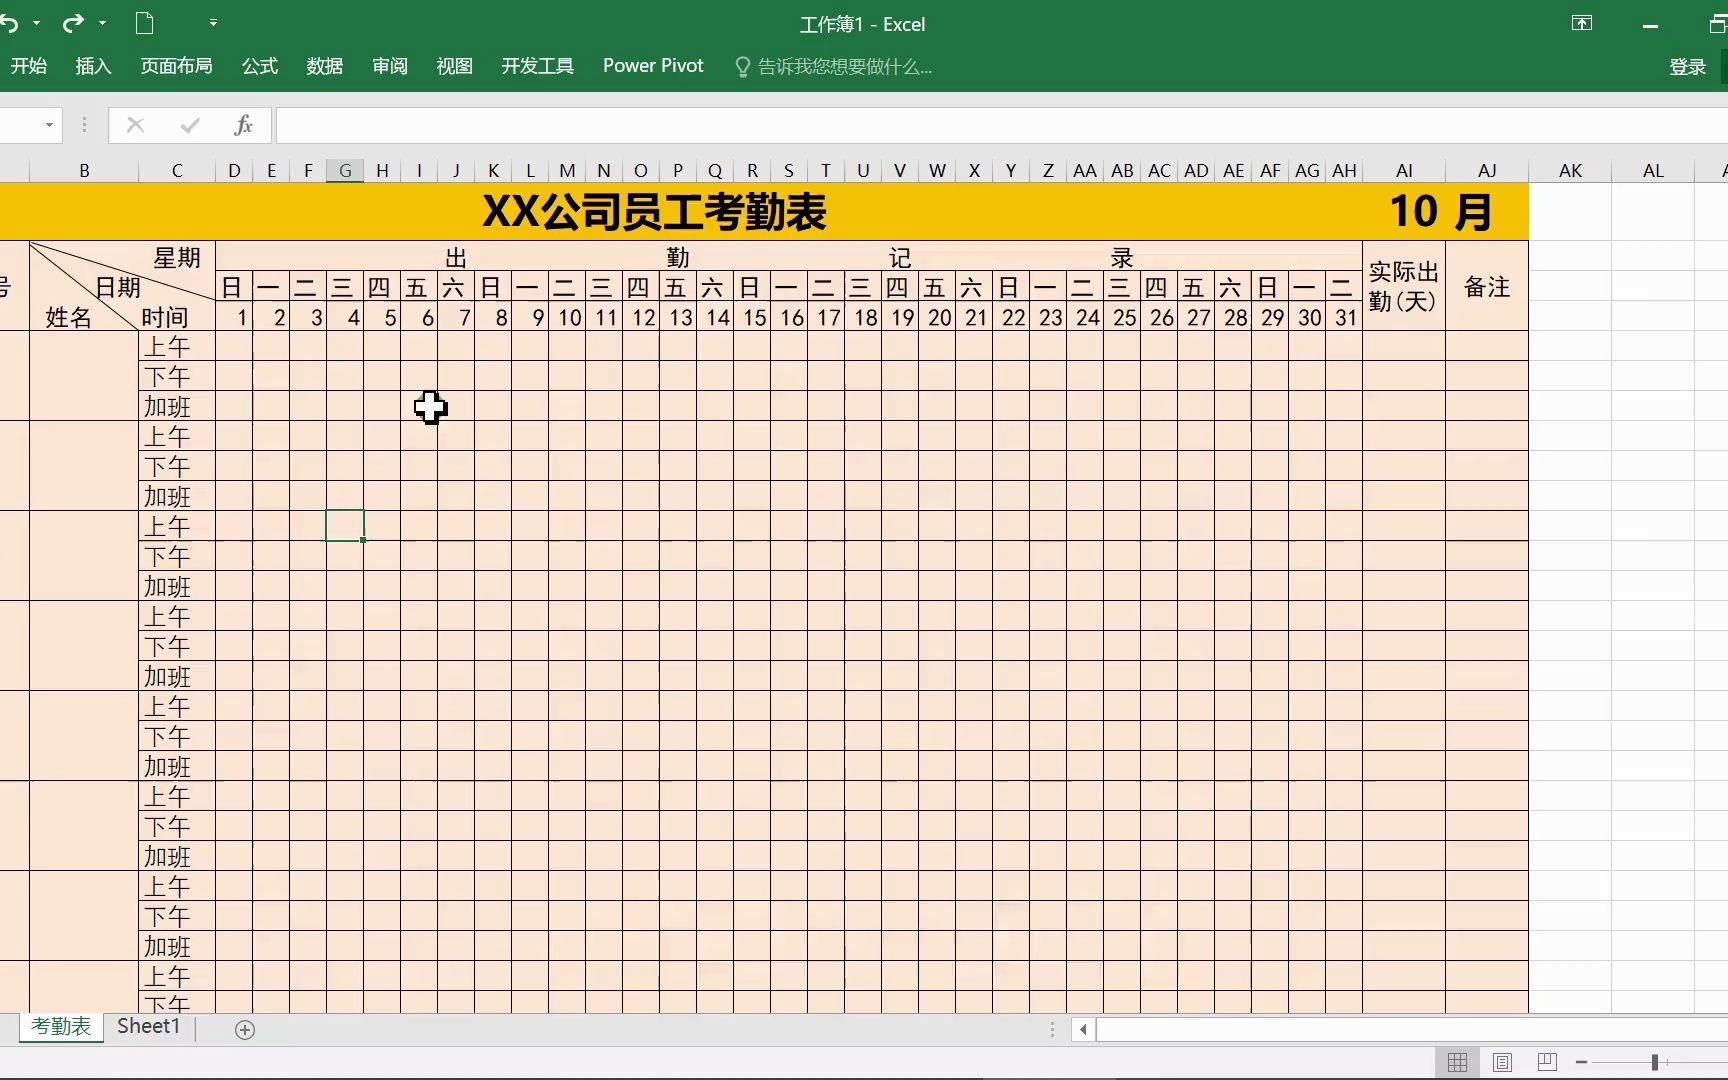Image resolution: width=1728 pixels, height=1080 pixels.
Task: Select column AI header
Action: coord(1404,171)
